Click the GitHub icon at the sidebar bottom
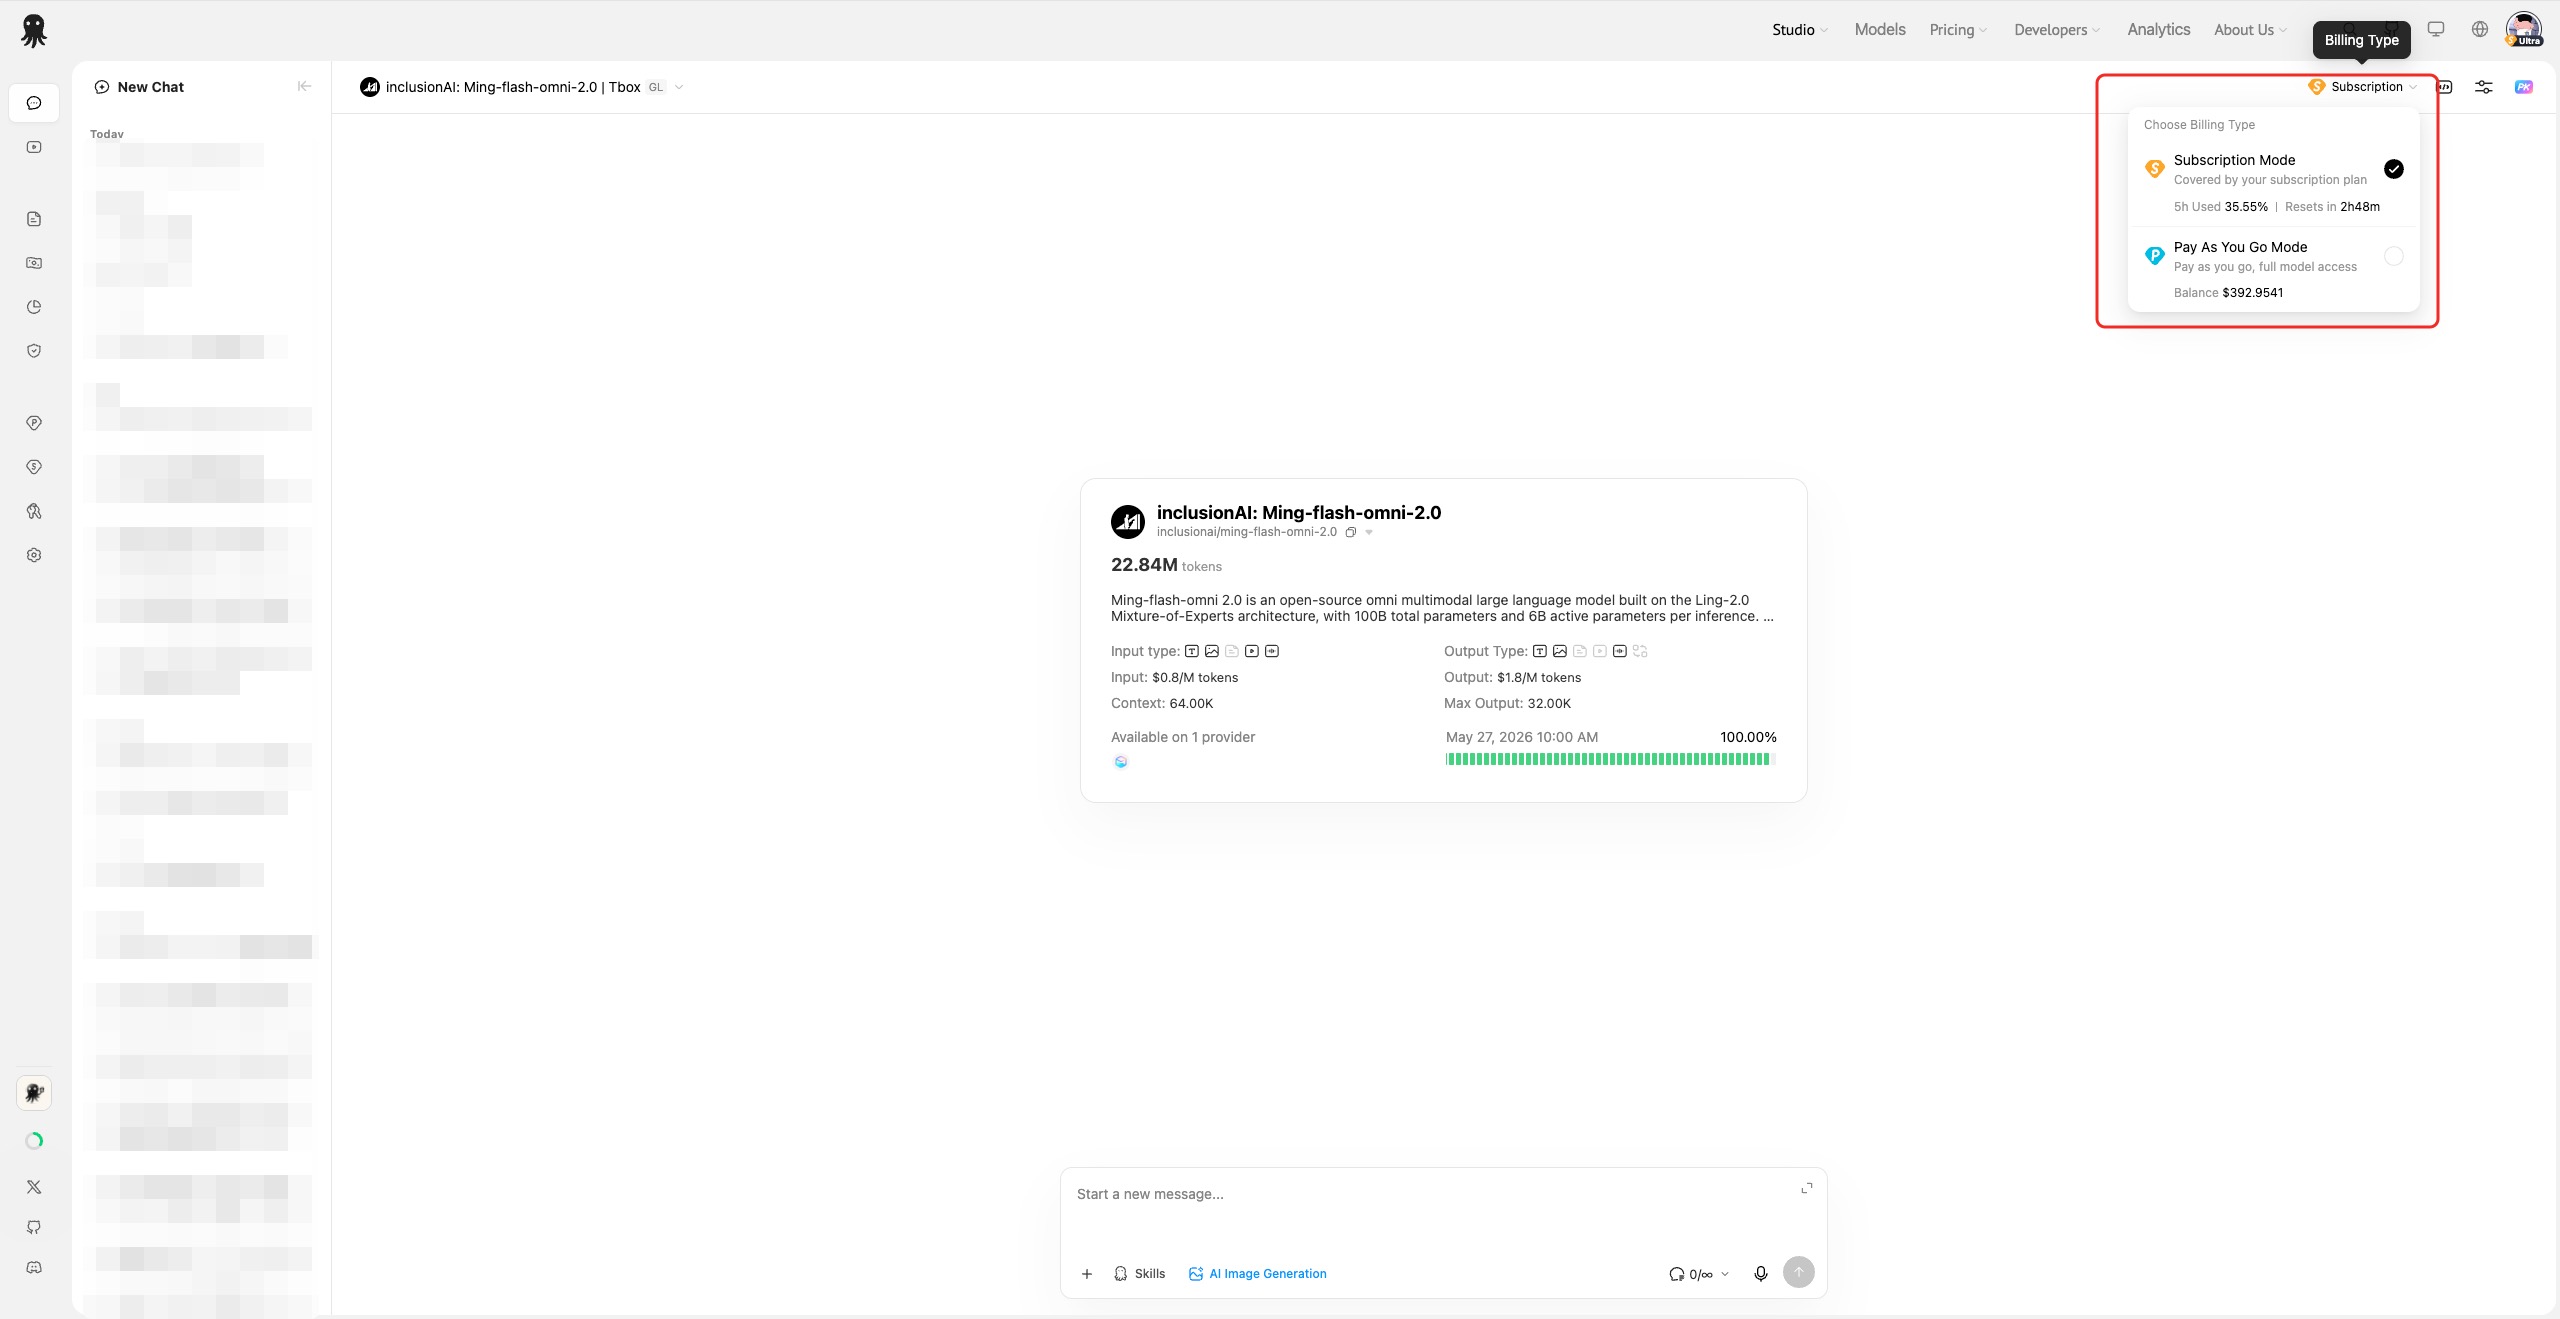The width and height of the screenshot is (2560, 1319). [x=34, y=1227]
